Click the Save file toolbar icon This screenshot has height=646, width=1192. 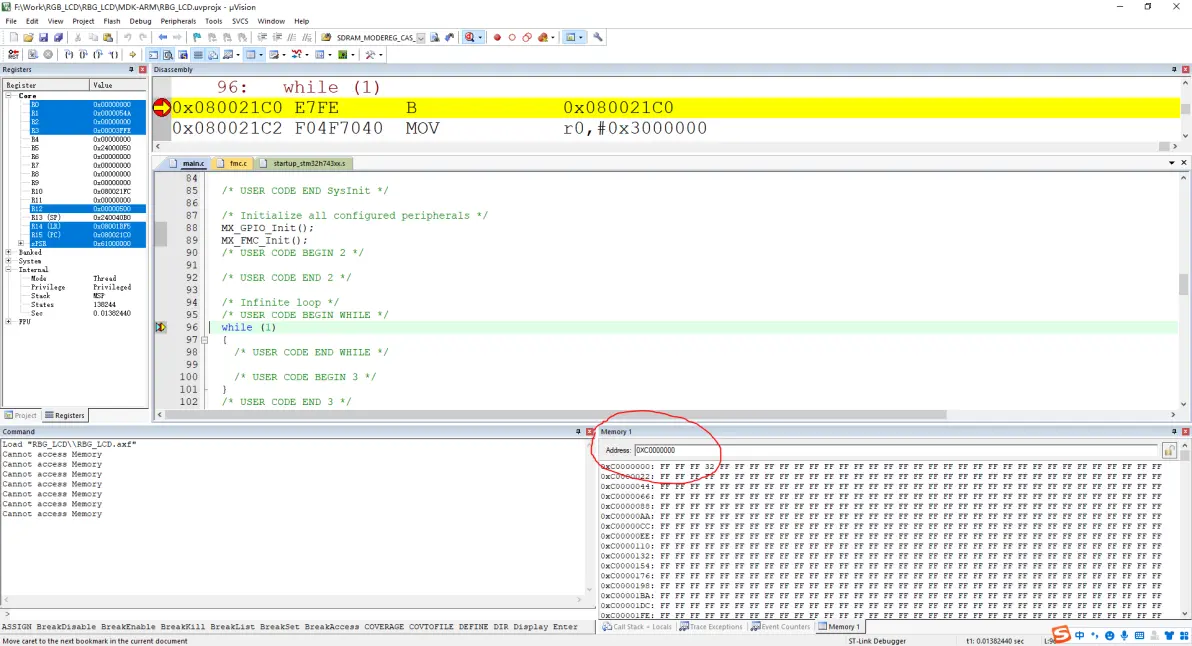(43, 37)
